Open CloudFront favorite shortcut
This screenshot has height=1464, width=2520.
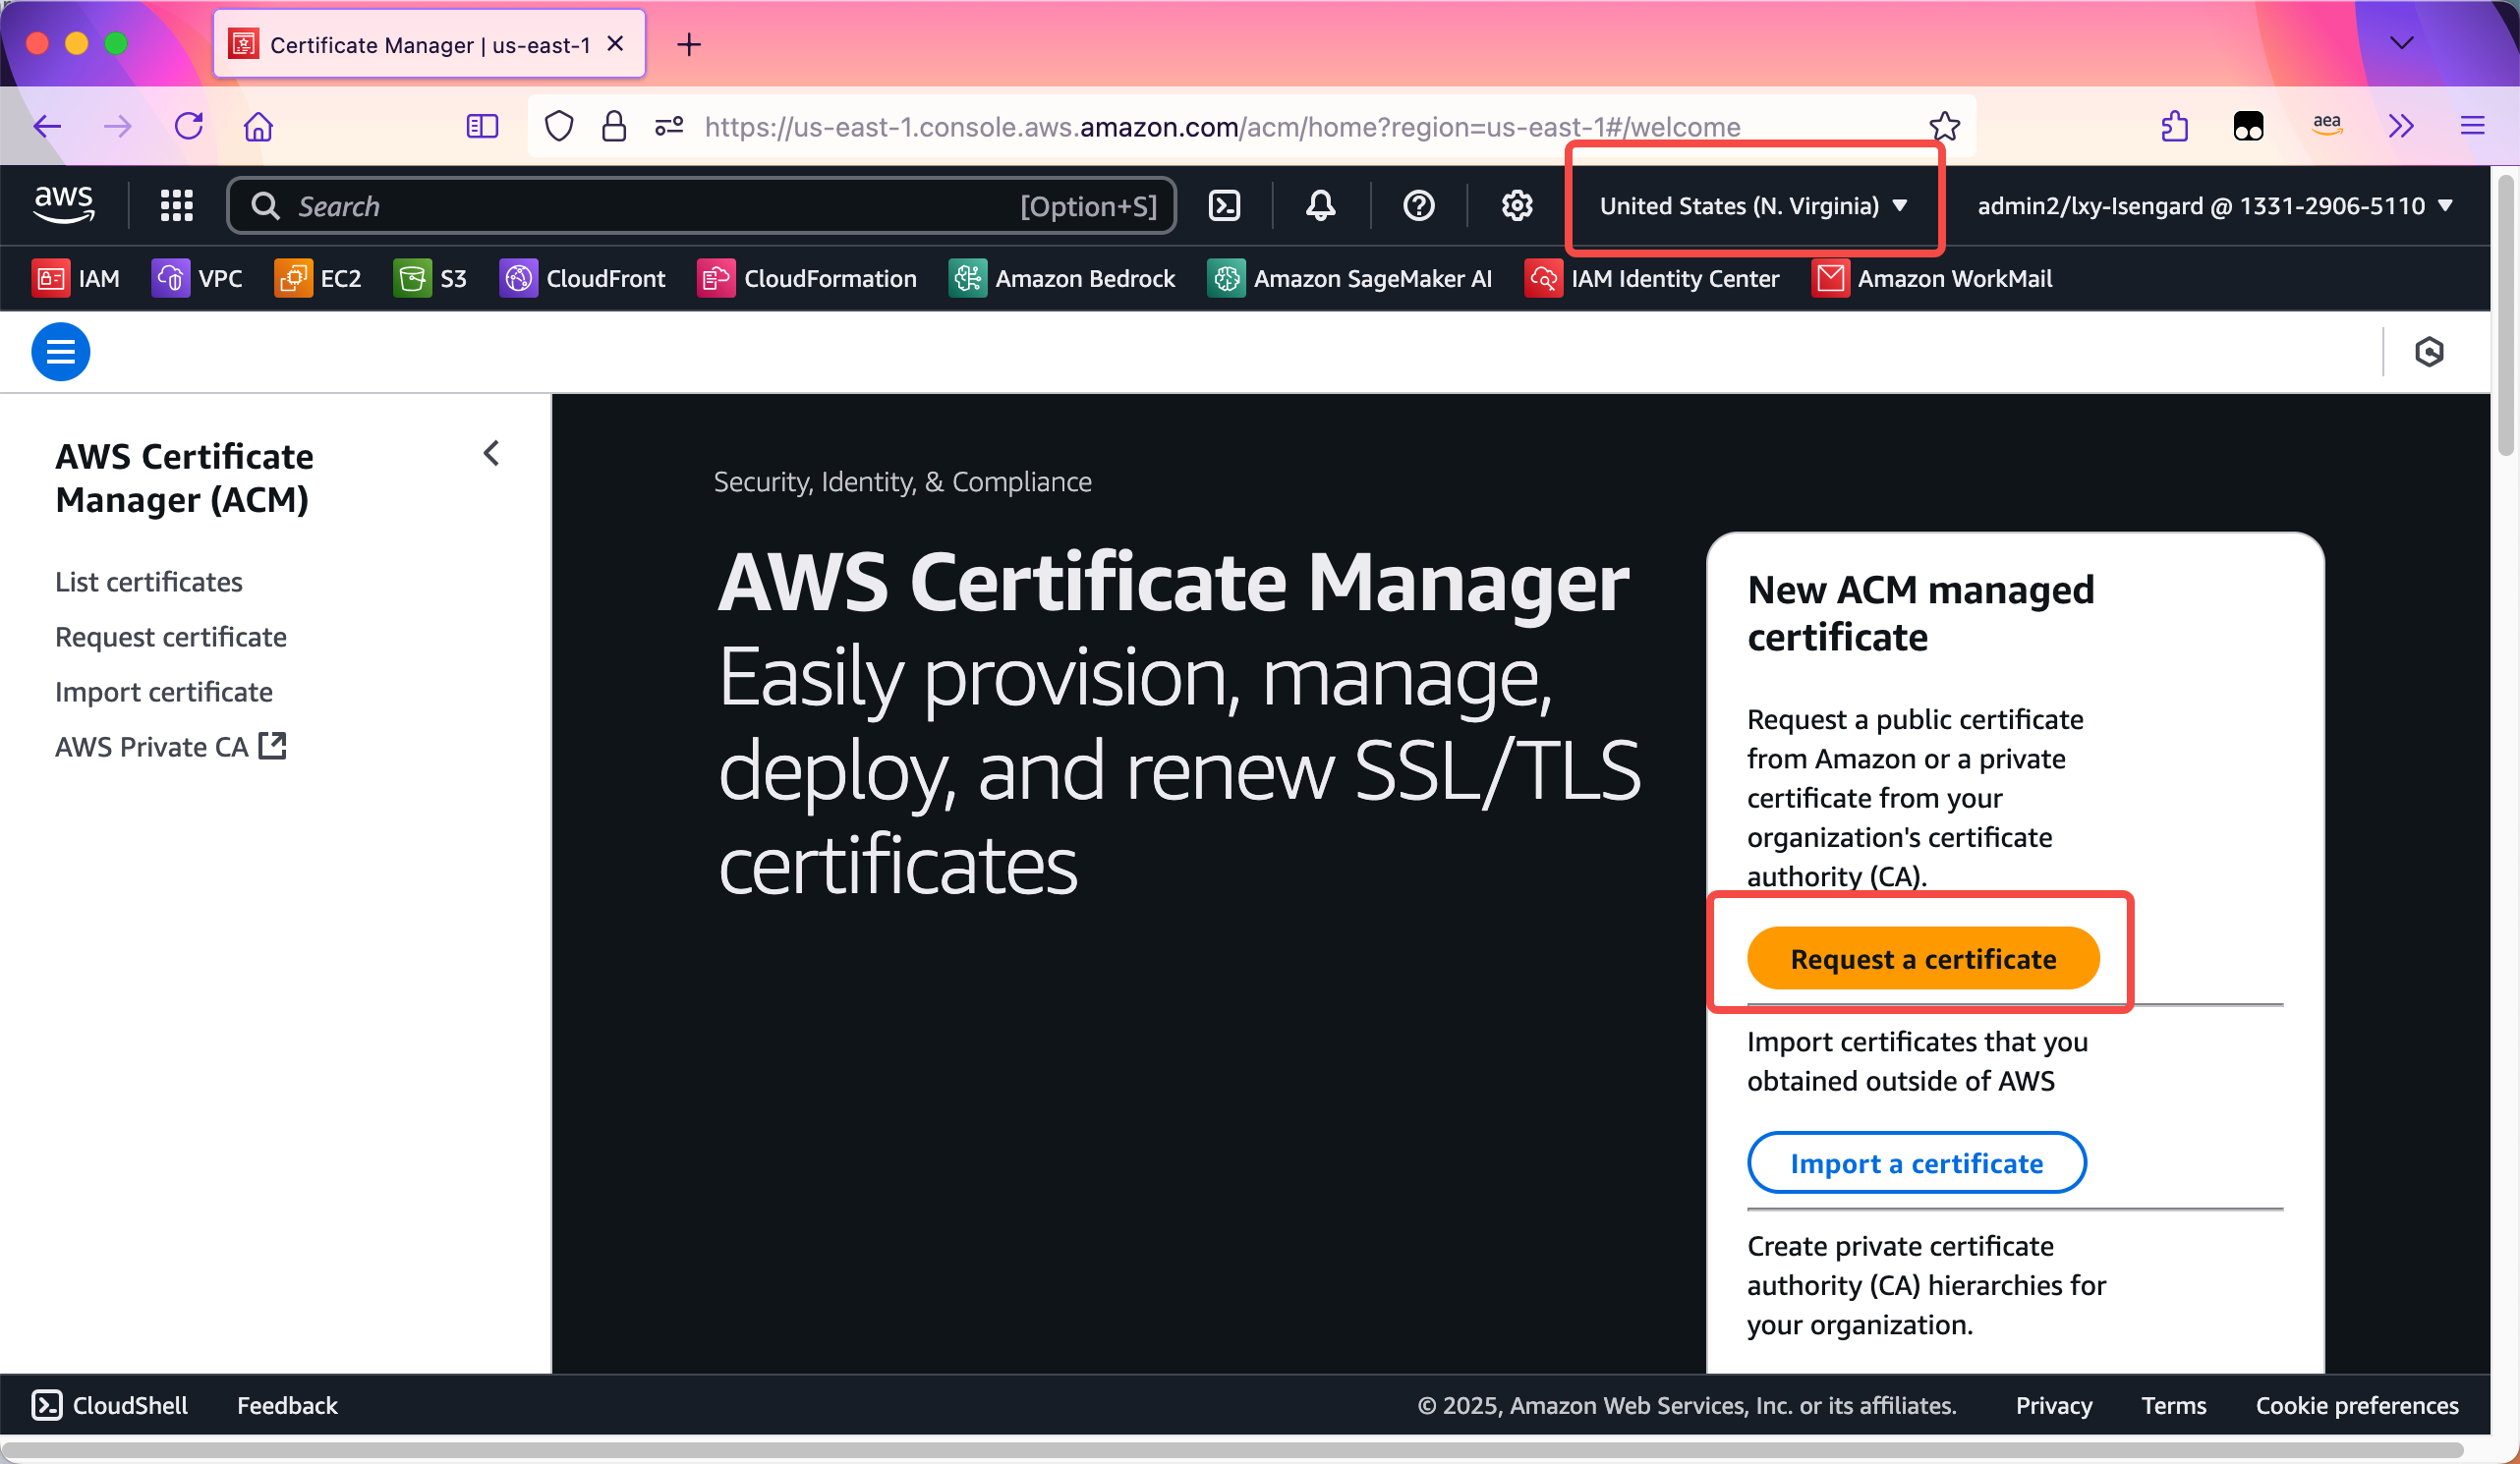[582, 278]
